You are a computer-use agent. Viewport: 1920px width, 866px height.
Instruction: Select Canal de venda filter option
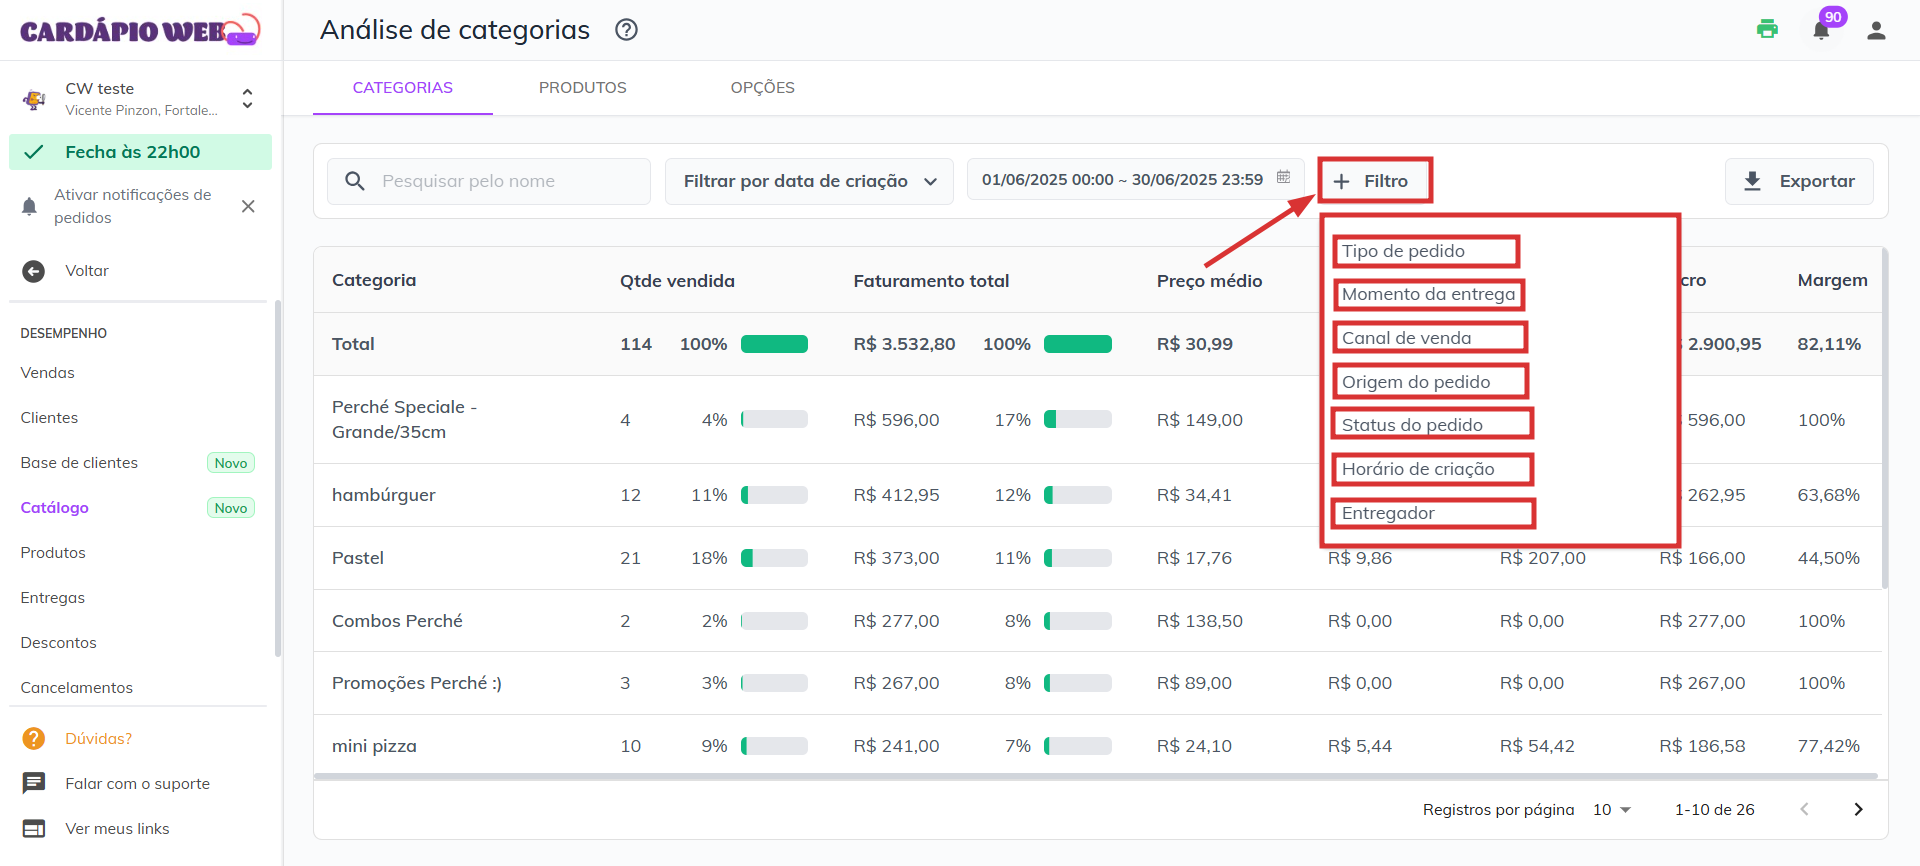click(x=1429, y=338)
